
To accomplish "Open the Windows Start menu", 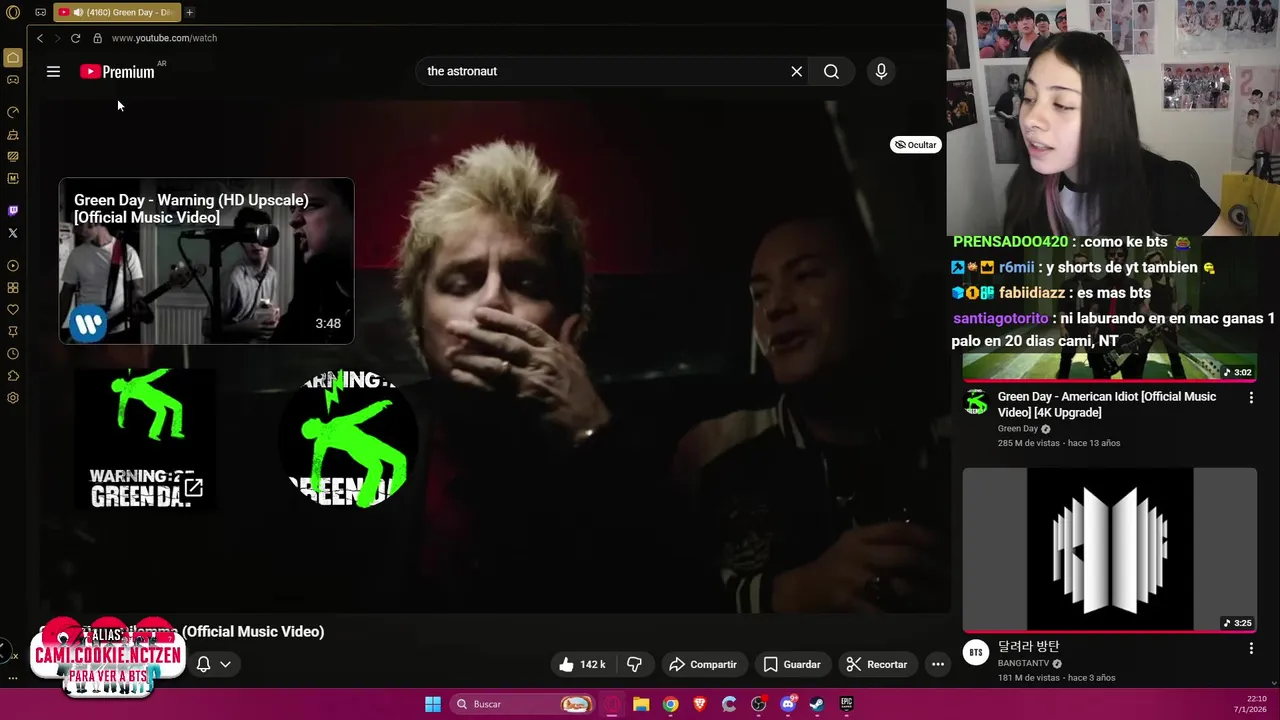I will 433,704.
